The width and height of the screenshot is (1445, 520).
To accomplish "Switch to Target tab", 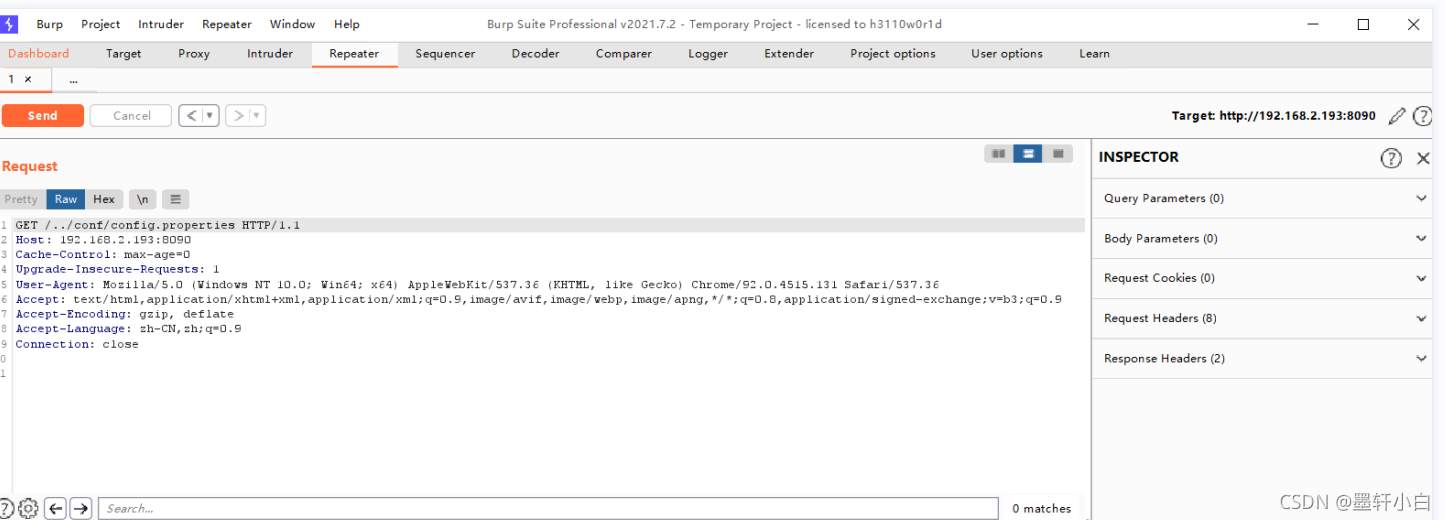I will coord(124,54).
